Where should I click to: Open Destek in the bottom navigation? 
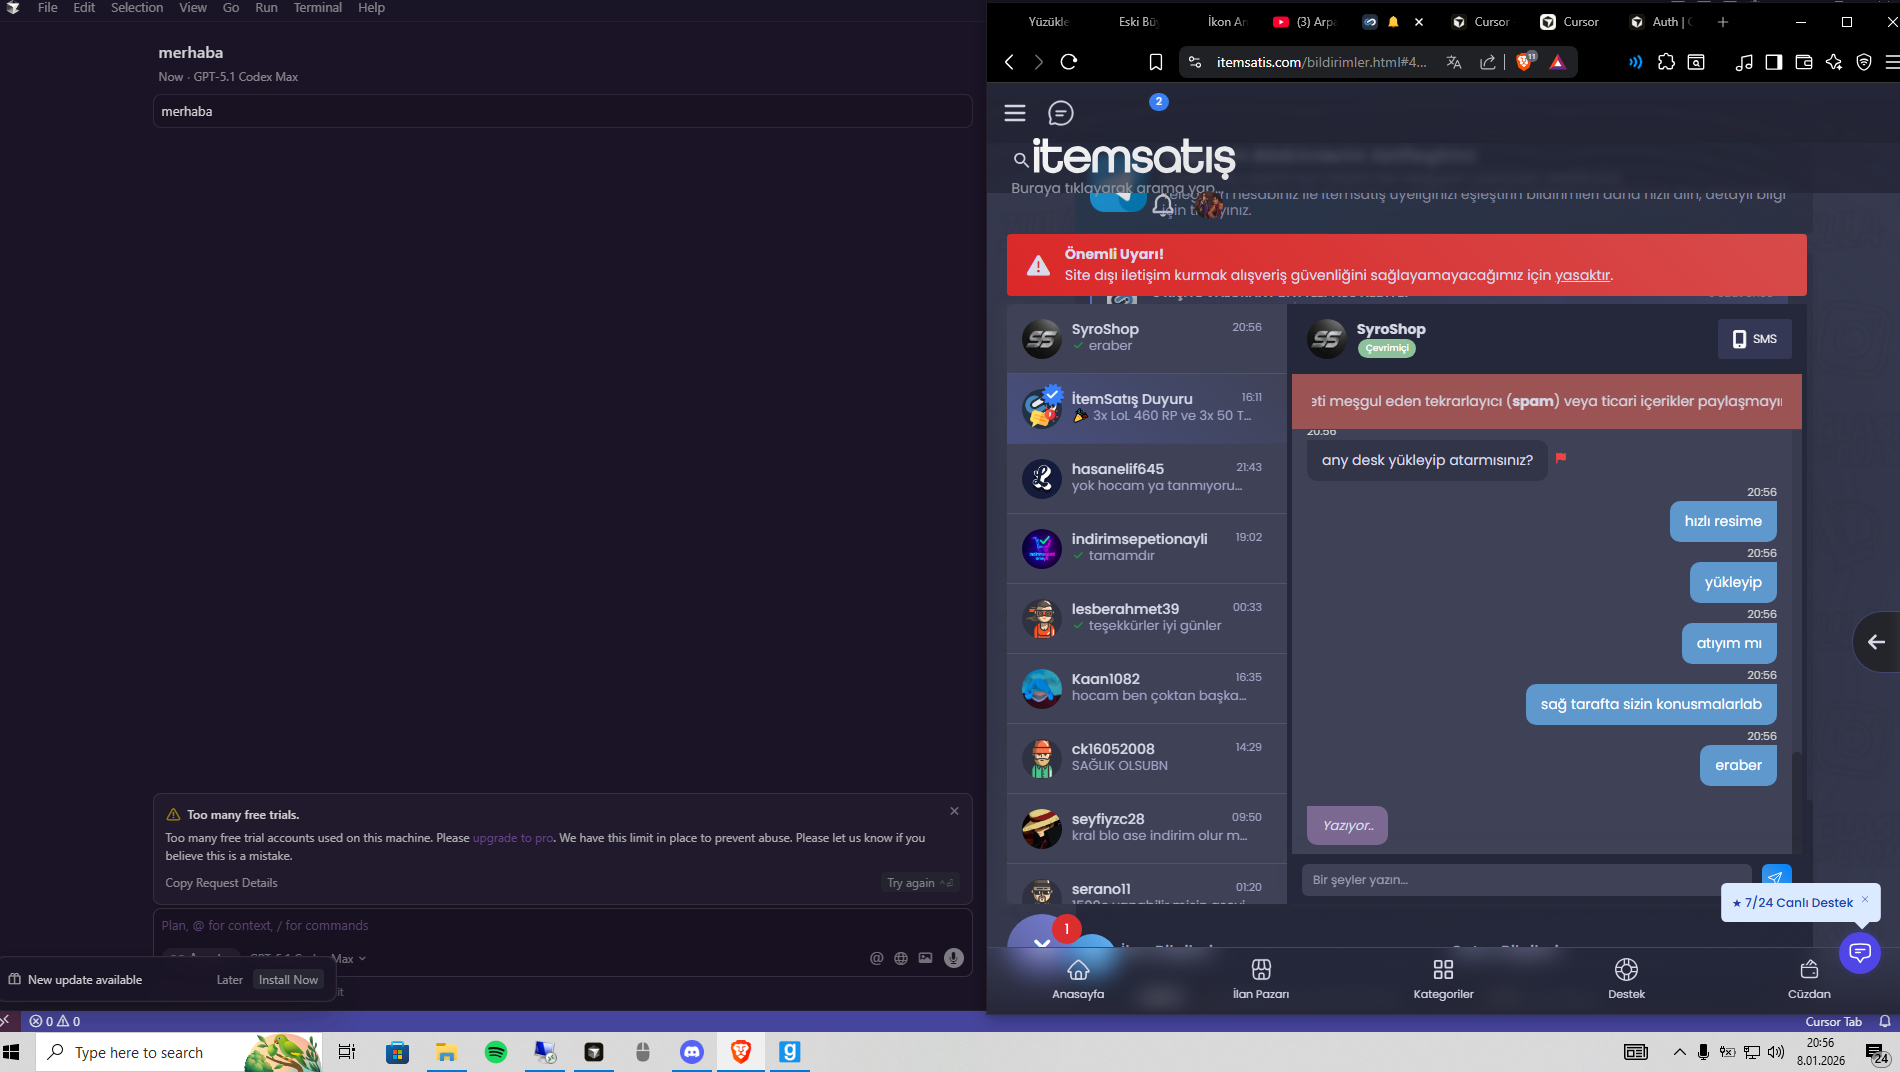point(1626,979)
